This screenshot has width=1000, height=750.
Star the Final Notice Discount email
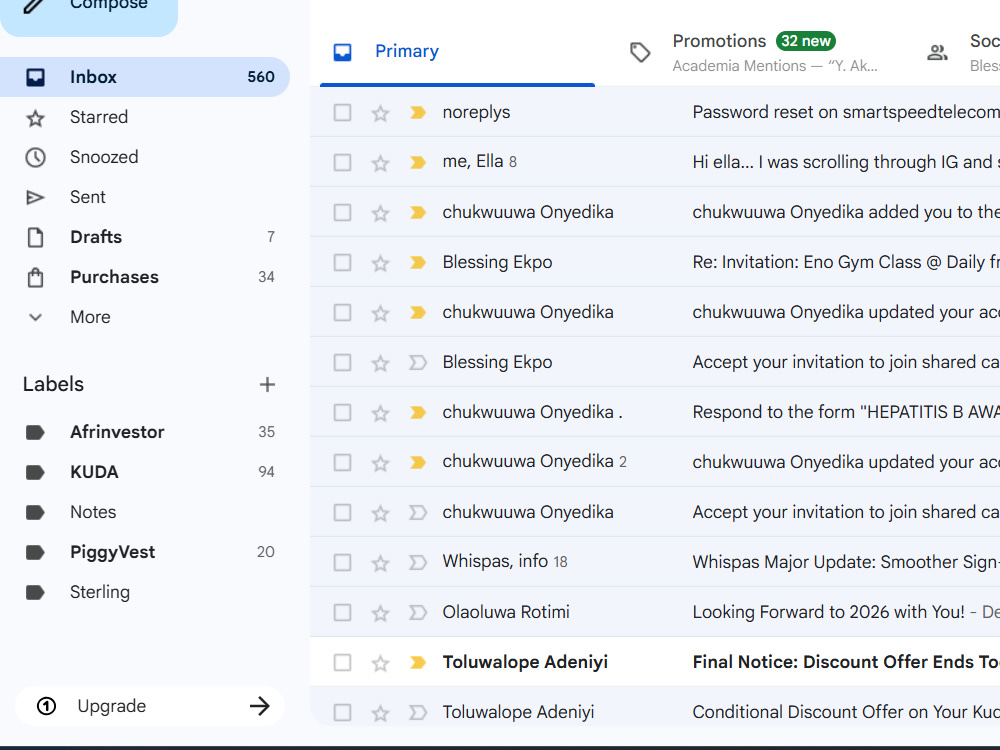coord(381,663)
